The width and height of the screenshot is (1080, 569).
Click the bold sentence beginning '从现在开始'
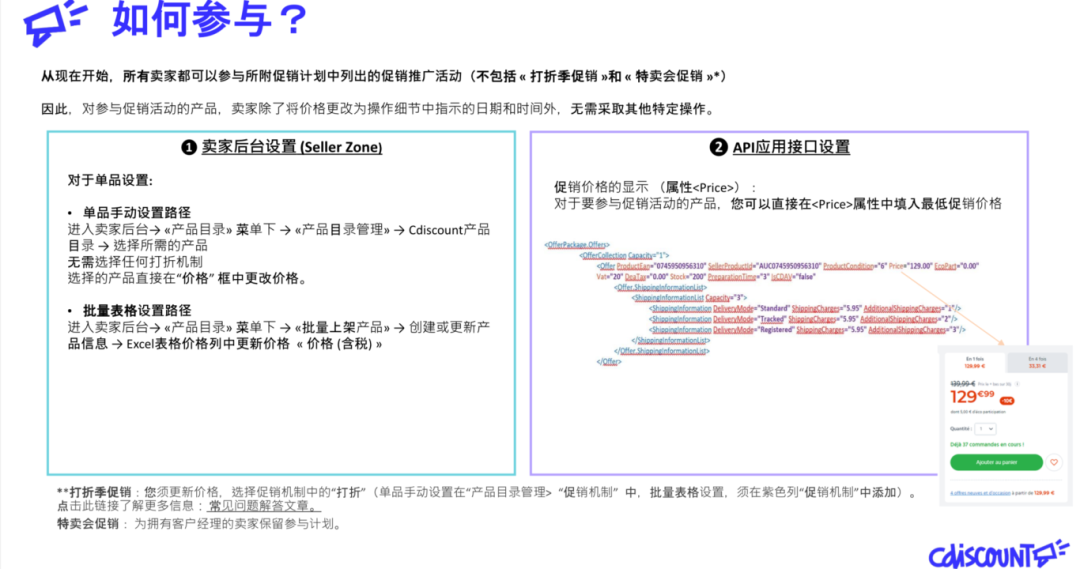click(384, 76)
